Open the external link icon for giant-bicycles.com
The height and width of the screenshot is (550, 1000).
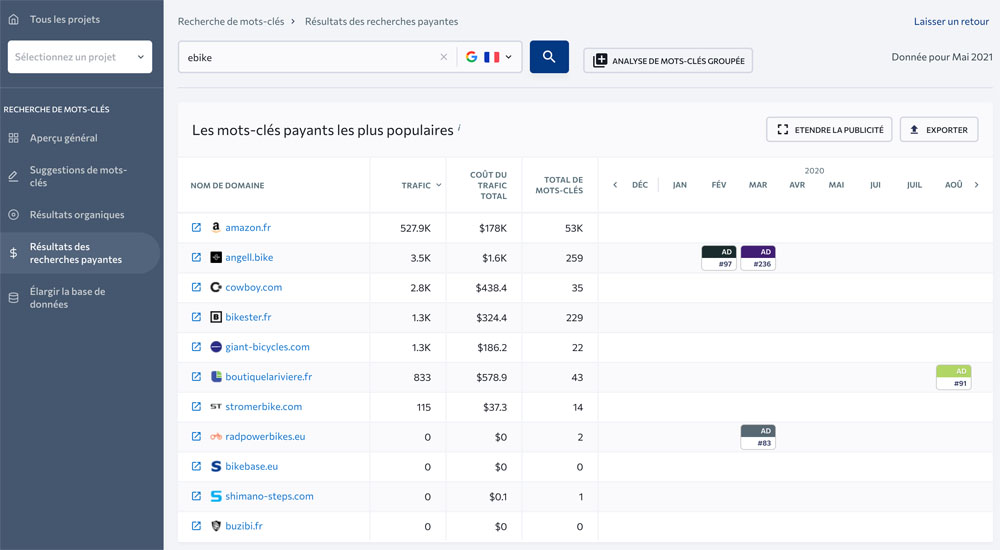pyautogui.click(x=196, y=346)
